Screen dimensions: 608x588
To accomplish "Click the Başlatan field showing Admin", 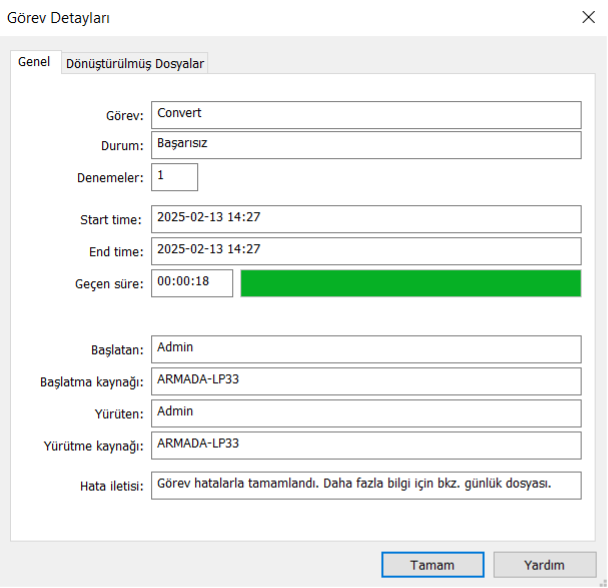I will tap(366, 349).
